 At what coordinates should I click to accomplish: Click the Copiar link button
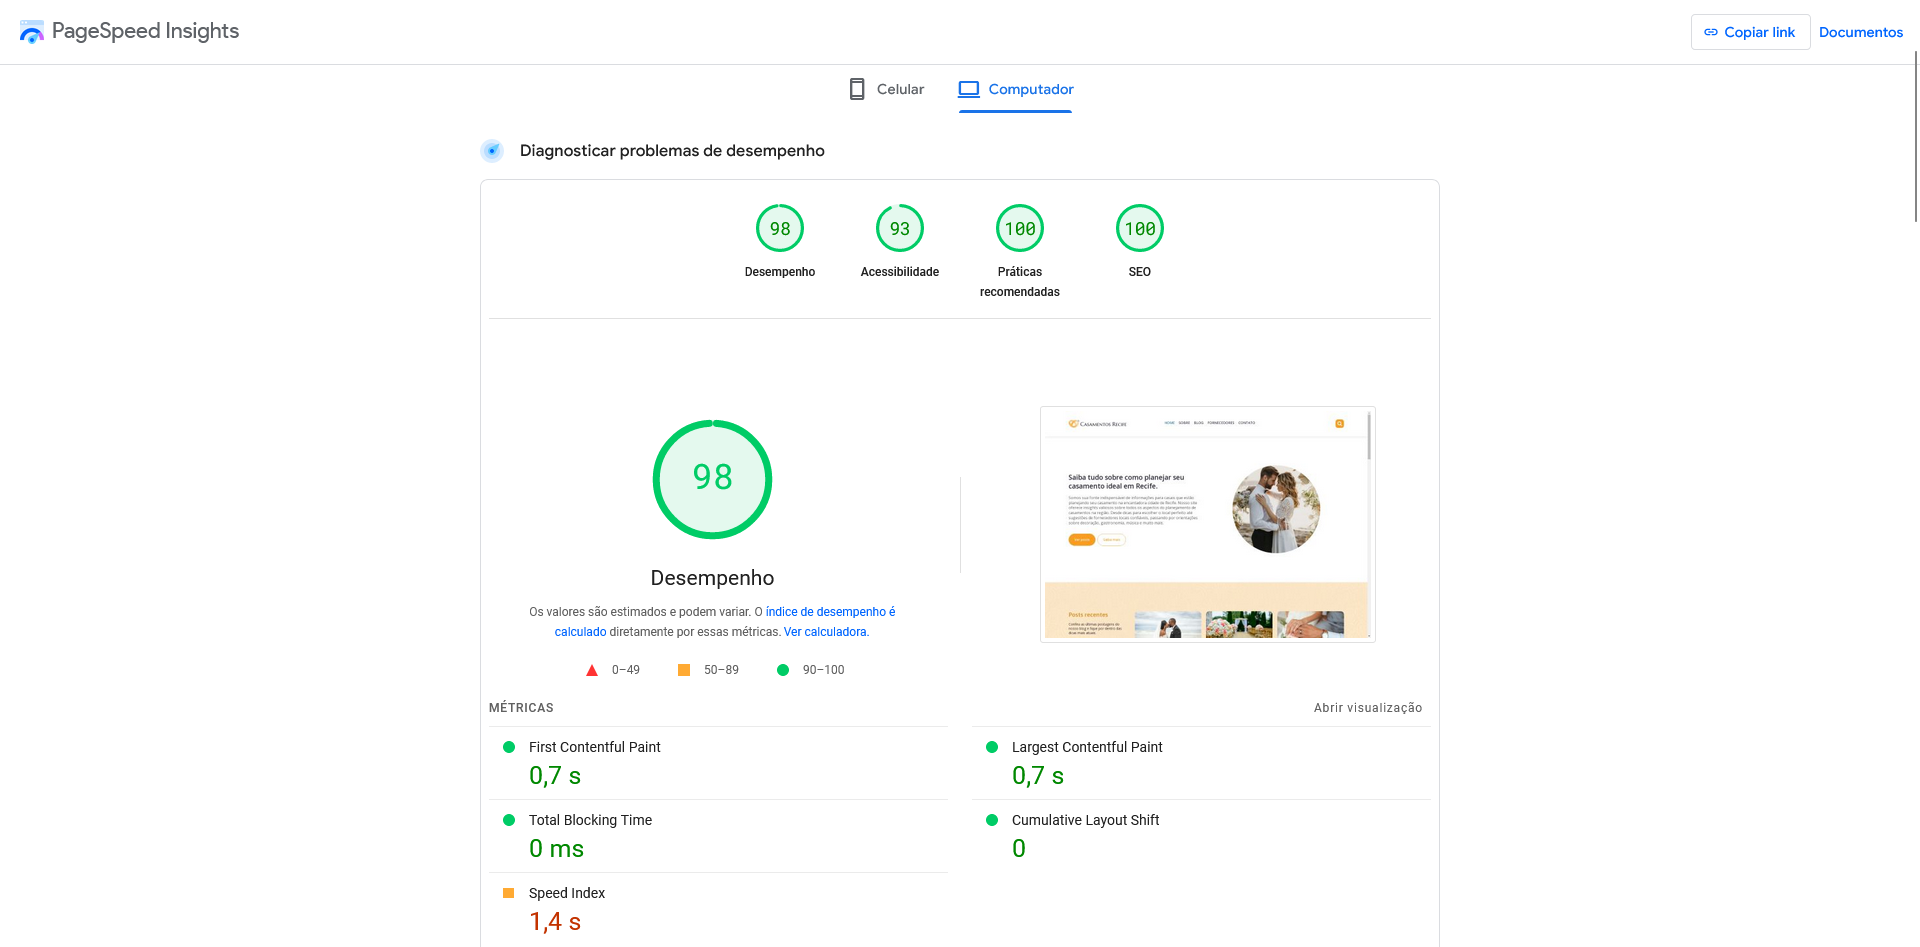point(1750,32)
